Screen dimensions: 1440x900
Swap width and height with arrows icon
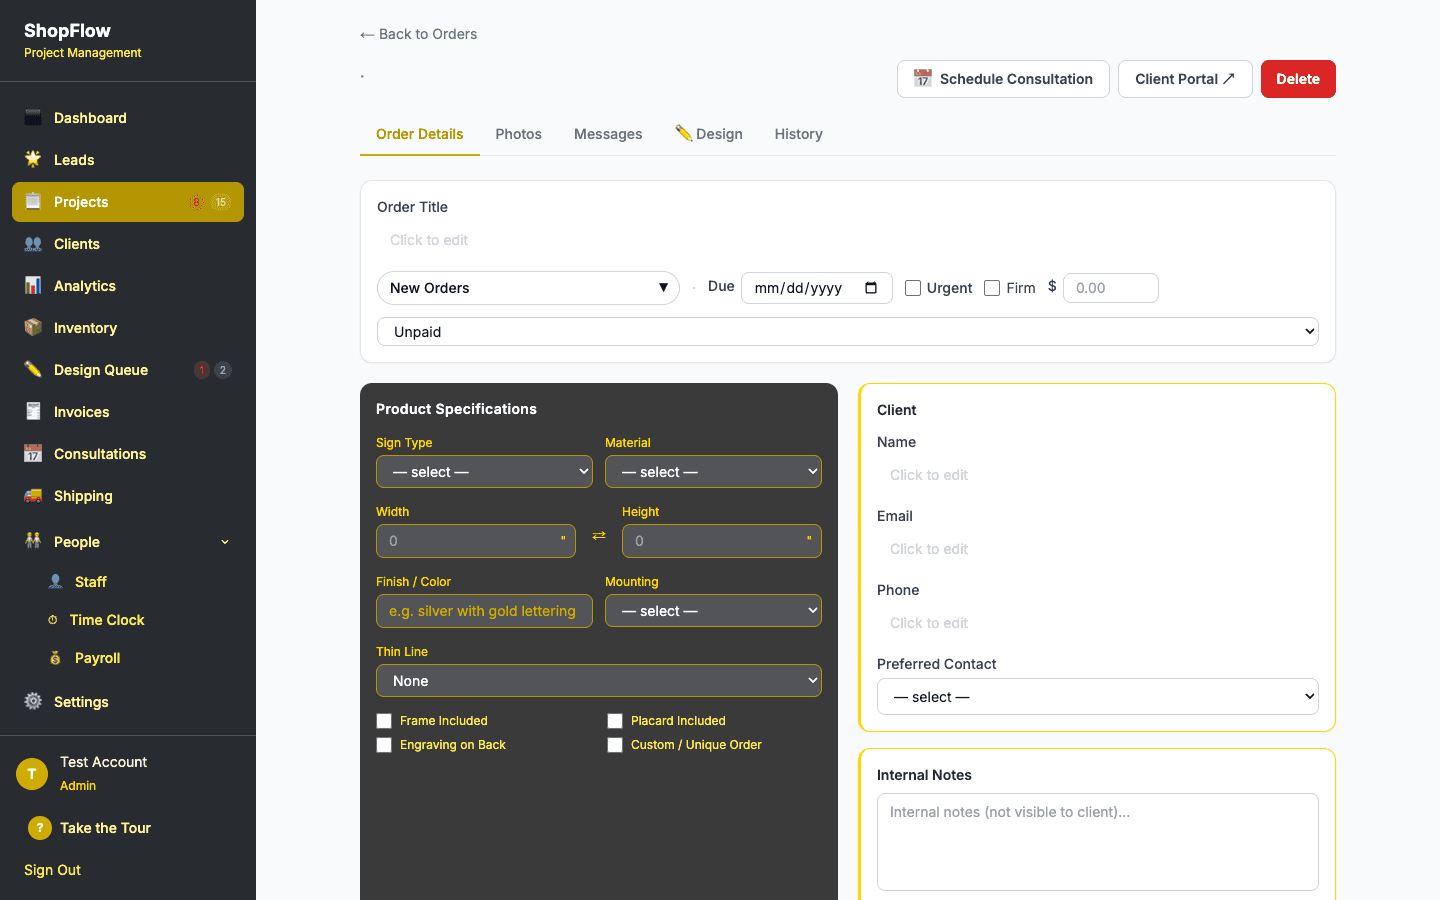click(x=599, y=536)
